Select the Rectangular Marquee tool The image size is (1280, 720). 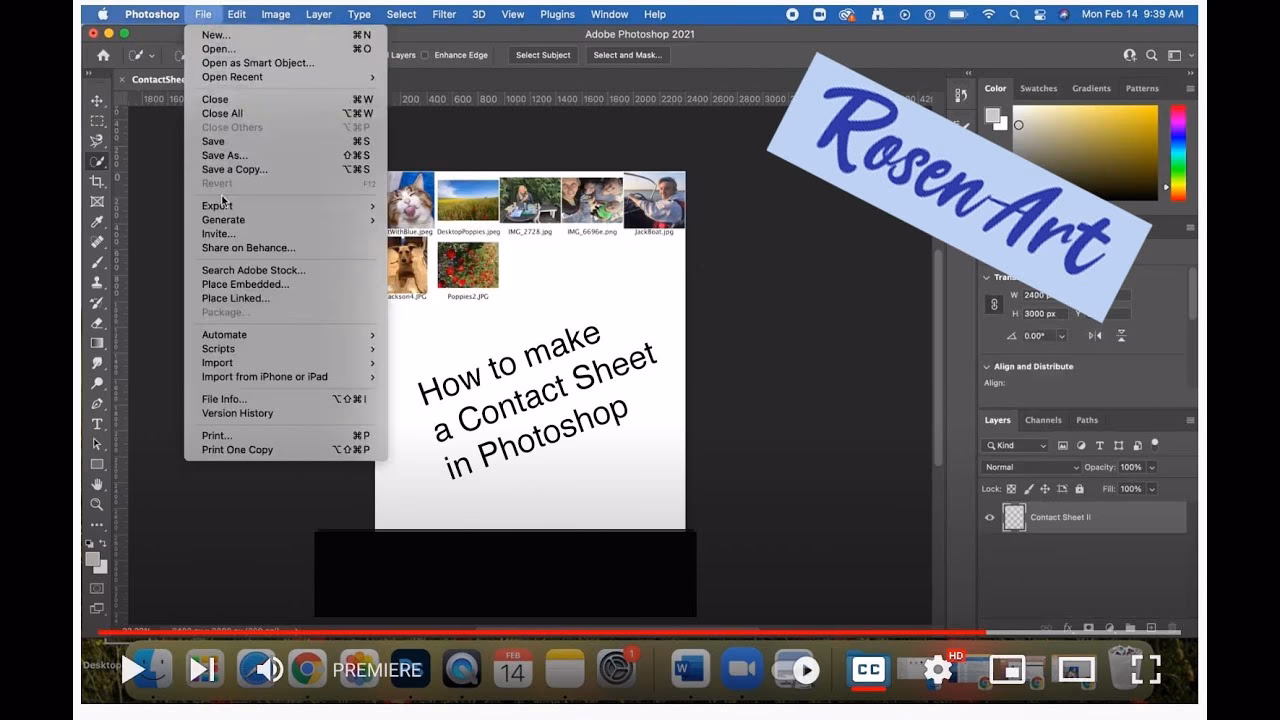click(x=97, y=121)
